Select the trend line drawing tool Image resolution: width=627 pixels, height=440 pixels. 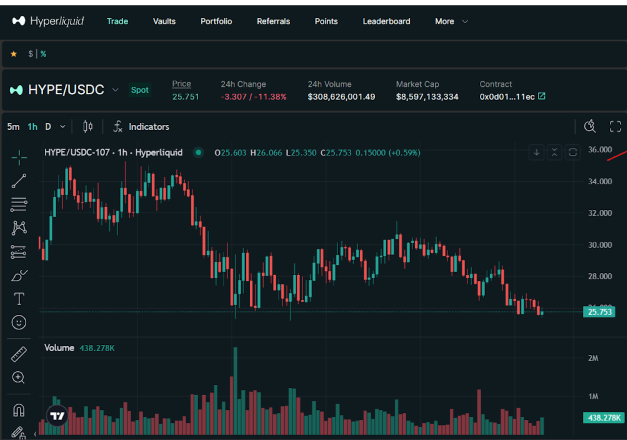(19, 181)
